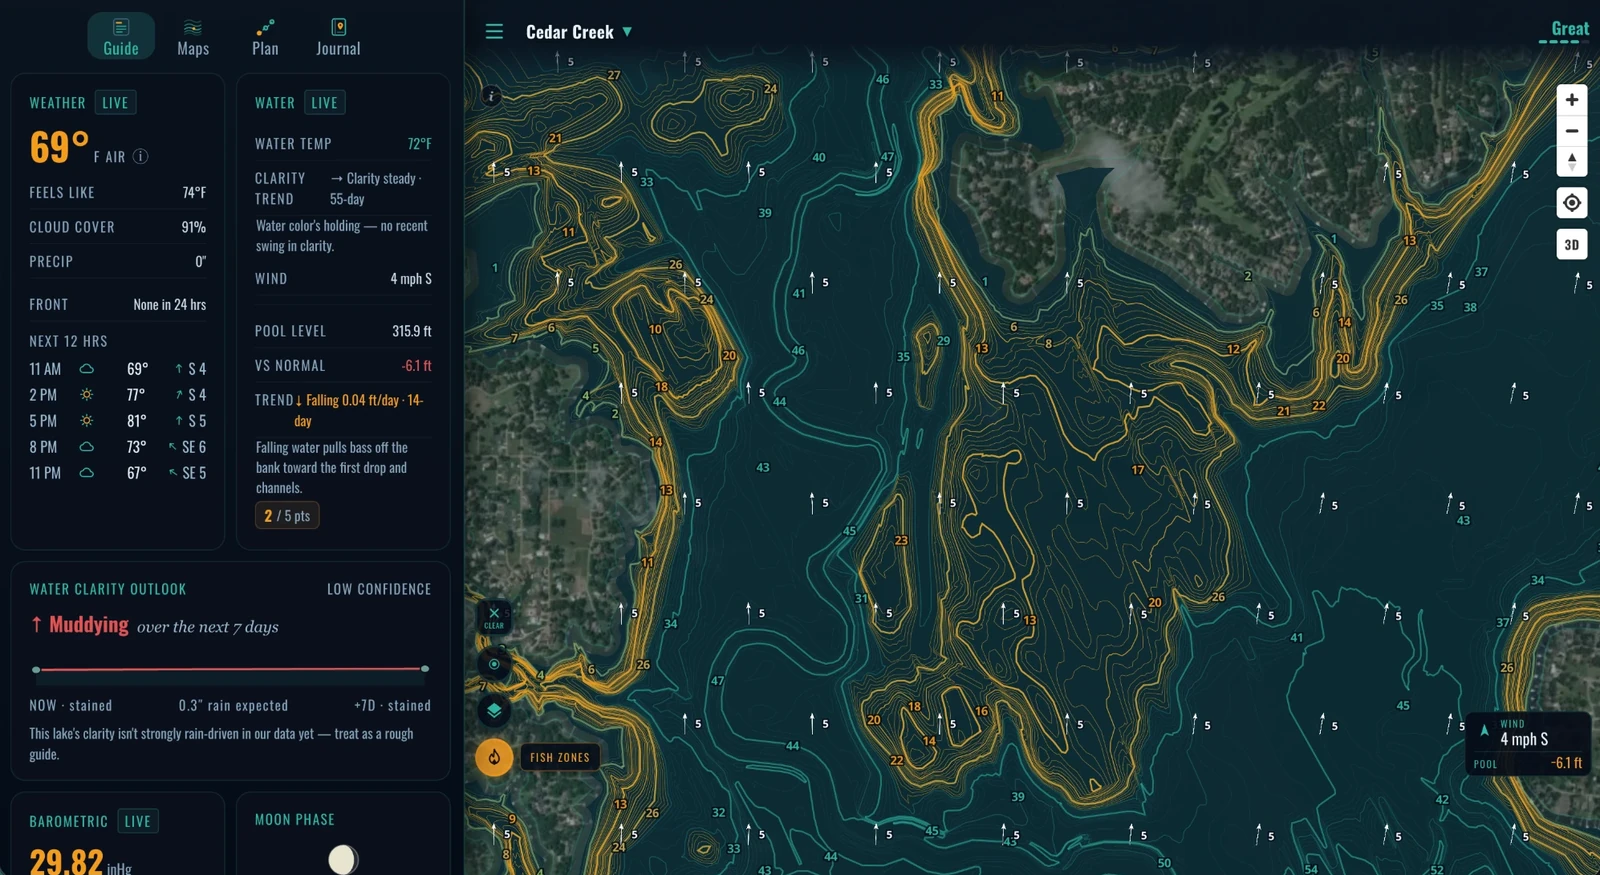
Task: Toggle the fish zones flame button
Action: pyautogui.click(x=494, y=757)
